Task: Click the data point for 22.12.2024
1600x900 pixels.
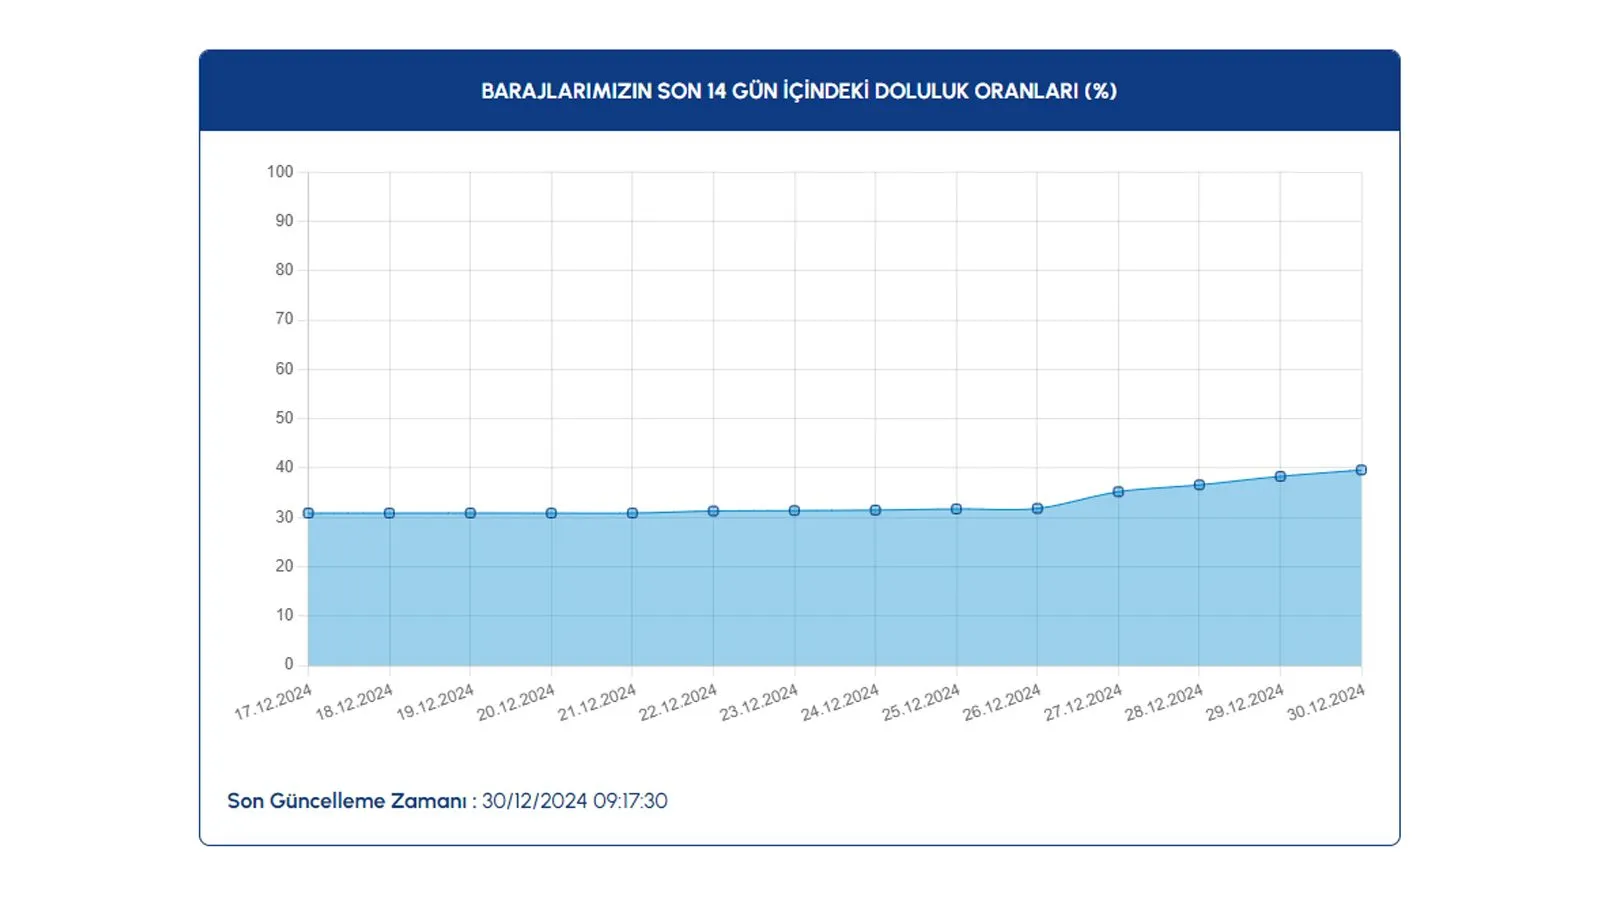Action: [713, 511]
